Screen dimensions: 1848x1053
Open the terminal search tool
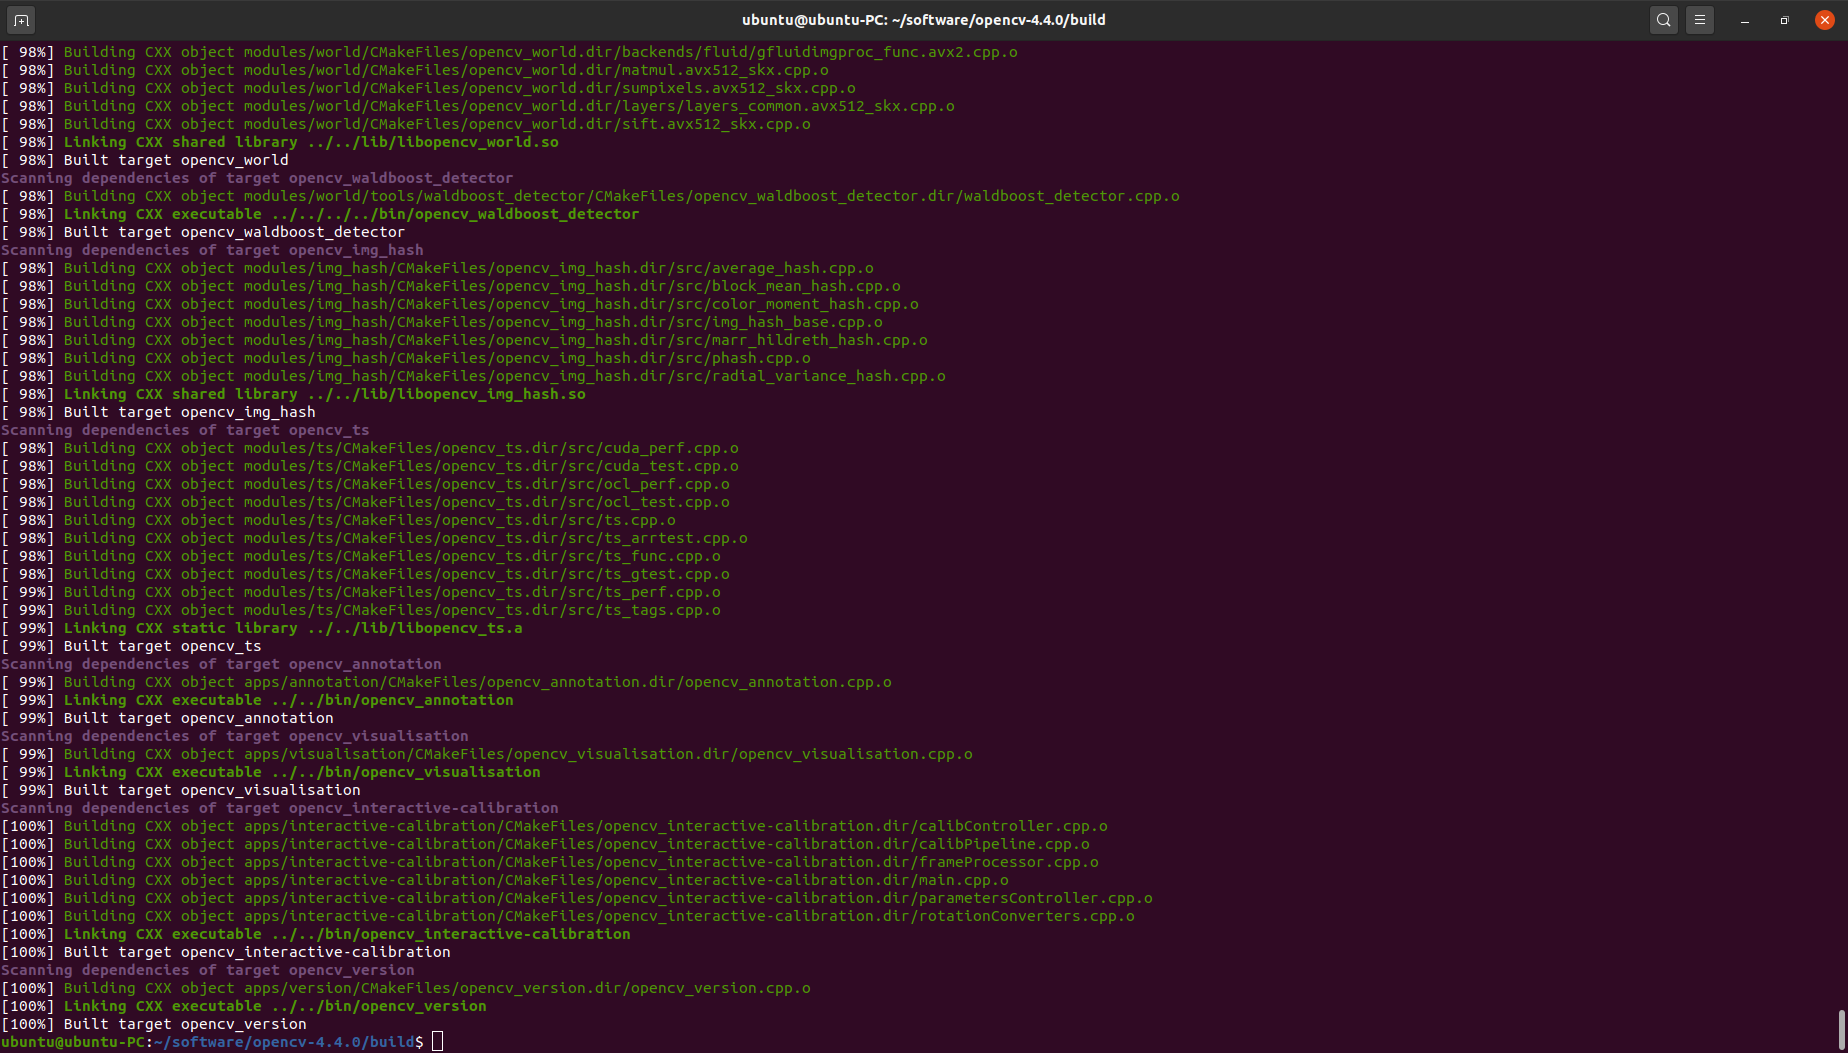click(x=1663, y=20)
